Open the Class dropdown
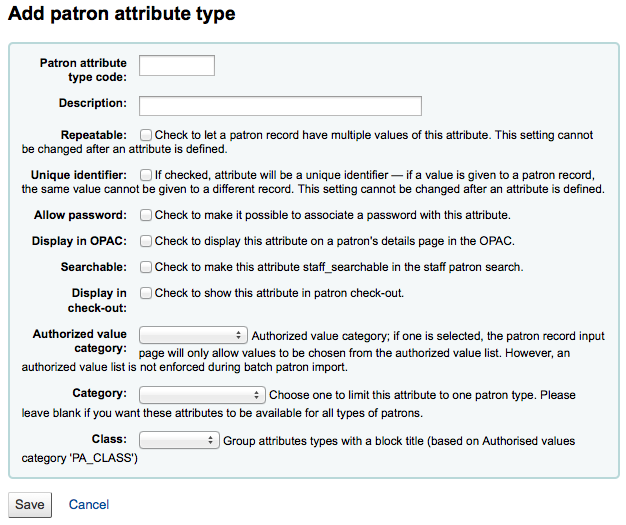 coord(179,440)
